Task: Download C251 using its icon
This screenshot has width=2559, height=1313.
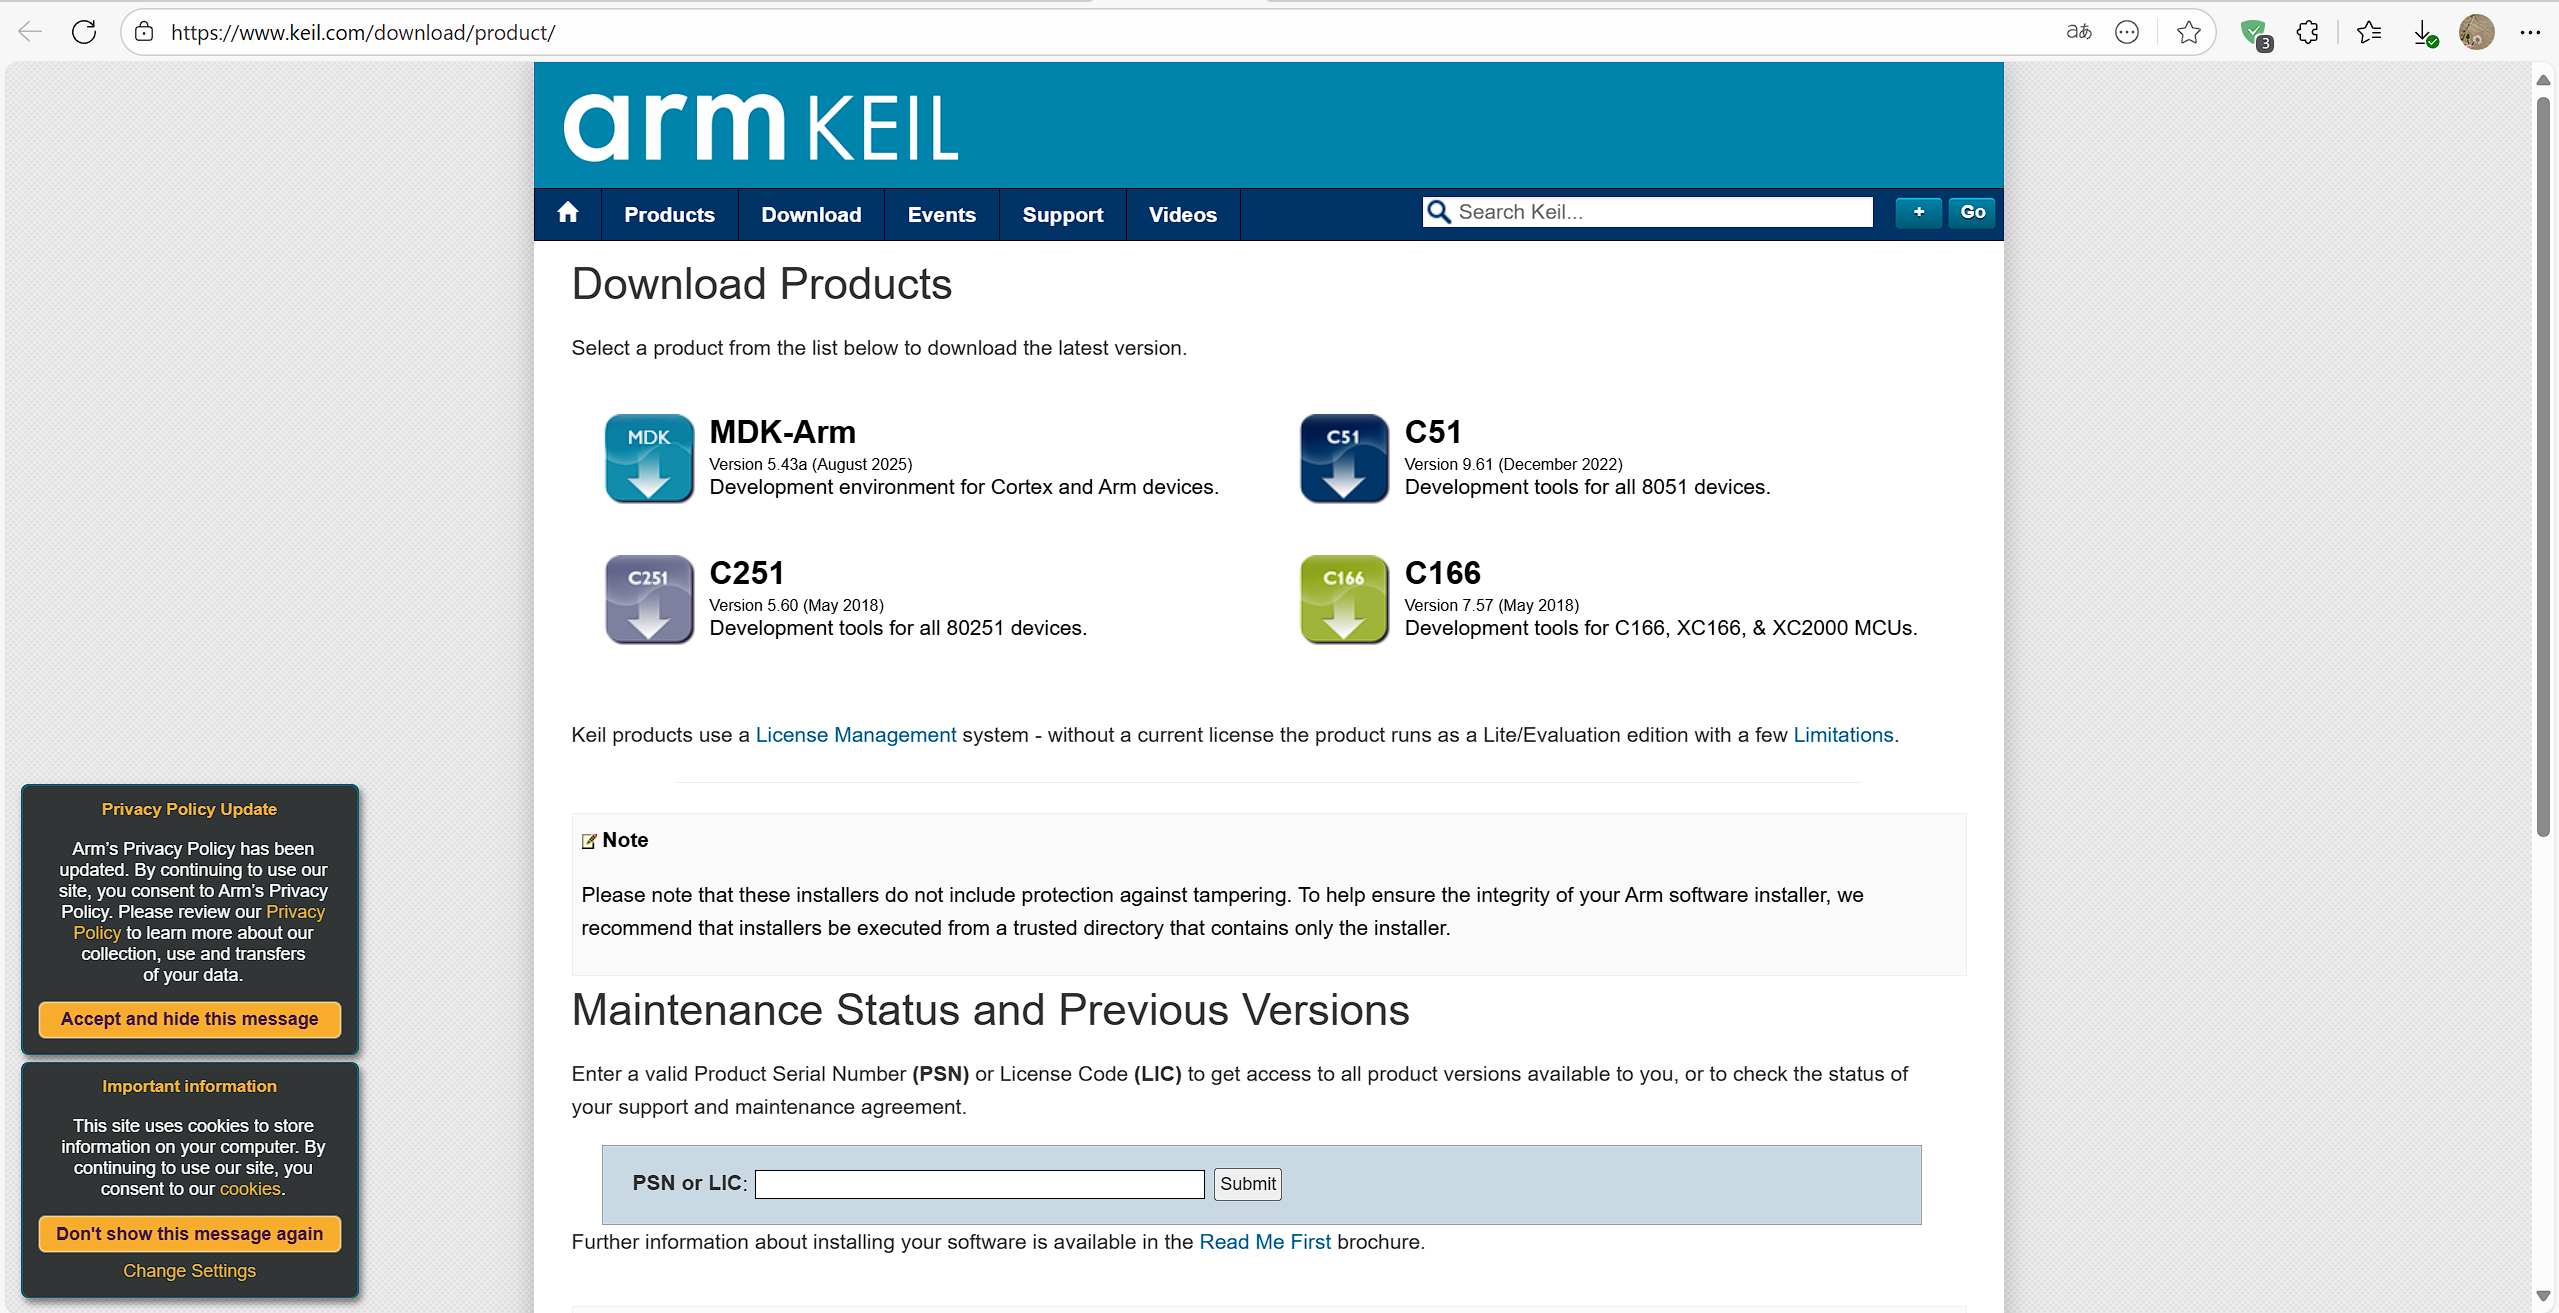Action: pos(649,599)
